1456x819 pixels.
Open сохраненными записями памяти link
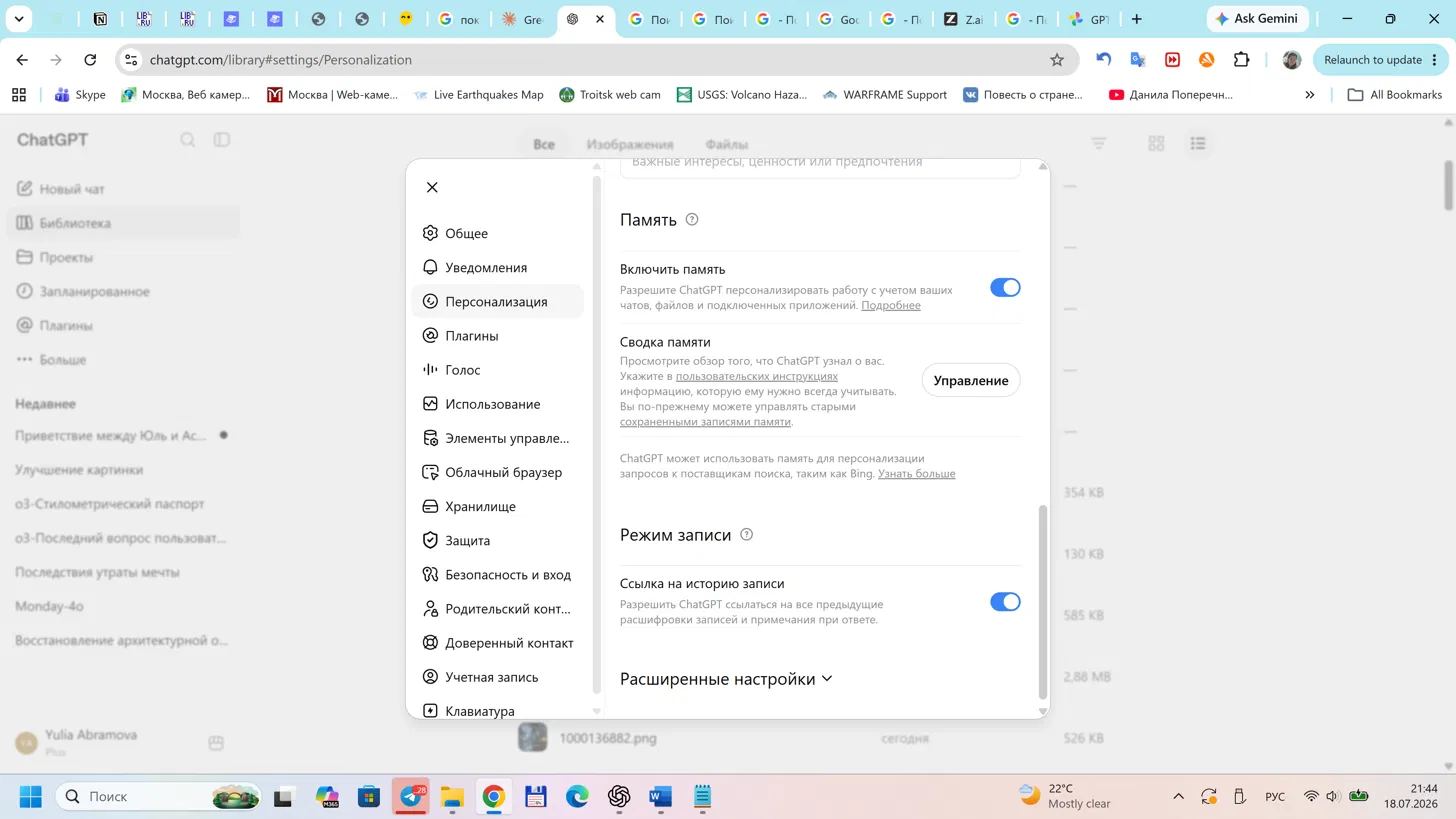705,422
